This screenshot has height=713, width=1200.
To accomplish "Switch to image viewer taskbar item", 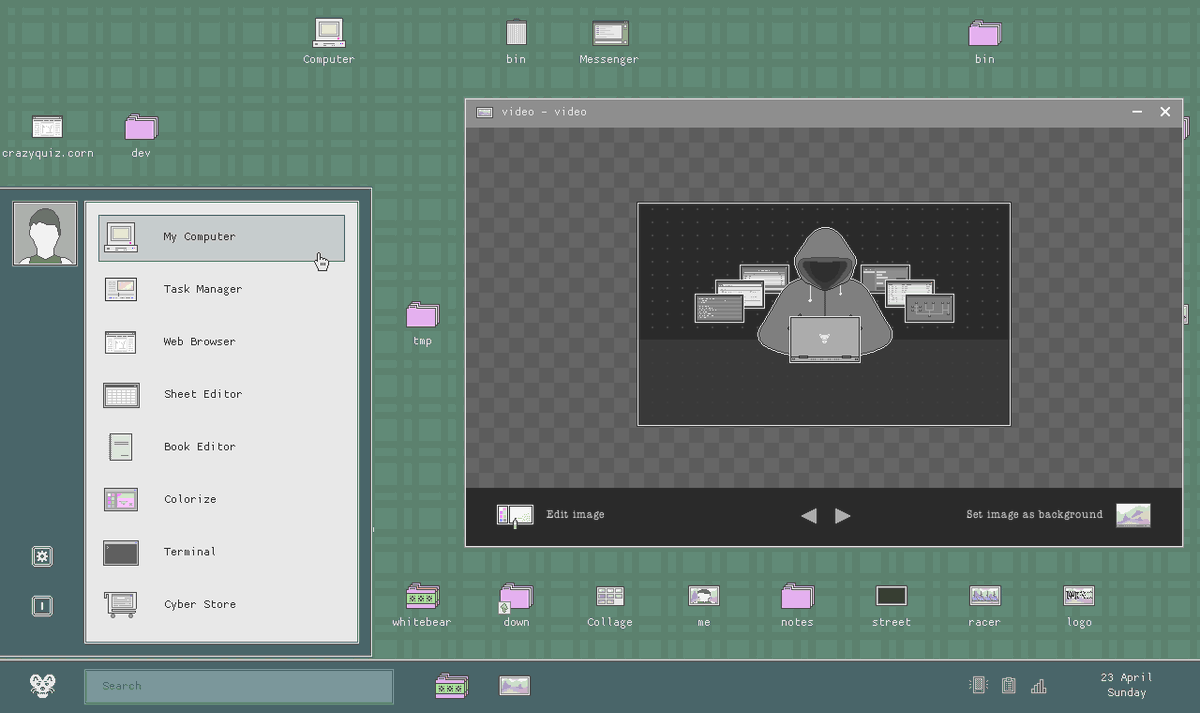I will pyautogui.click(x=514, y=685).
